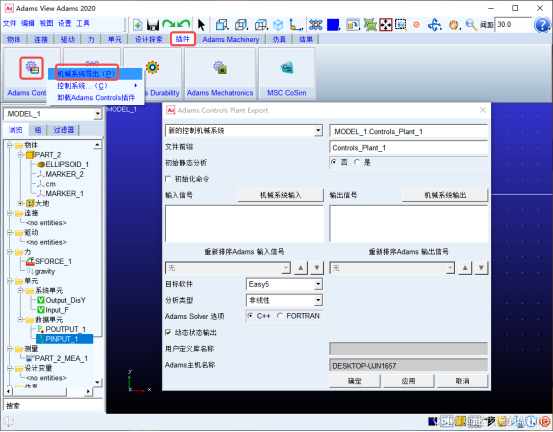Screen dimensions: 553x432
Task: Toggle the 动态状态输出 checkbox
Action: (169, 333)
